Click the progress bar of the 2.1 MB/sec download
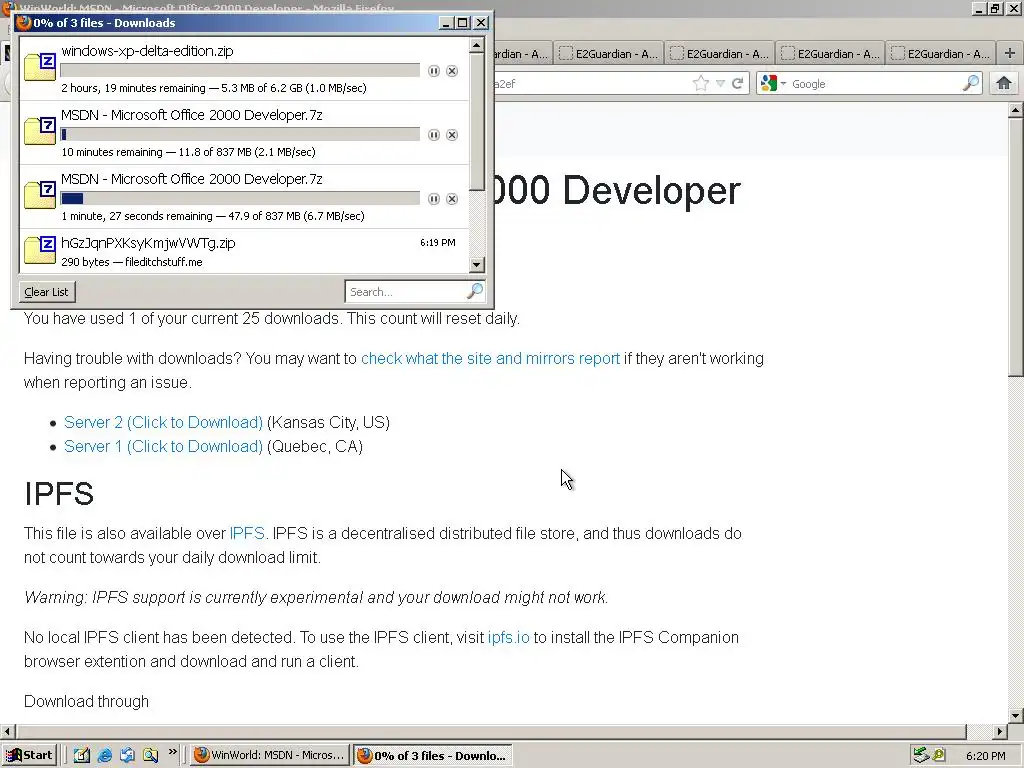The width and height of the screenshot is (1024, 768). coord(240,135)
